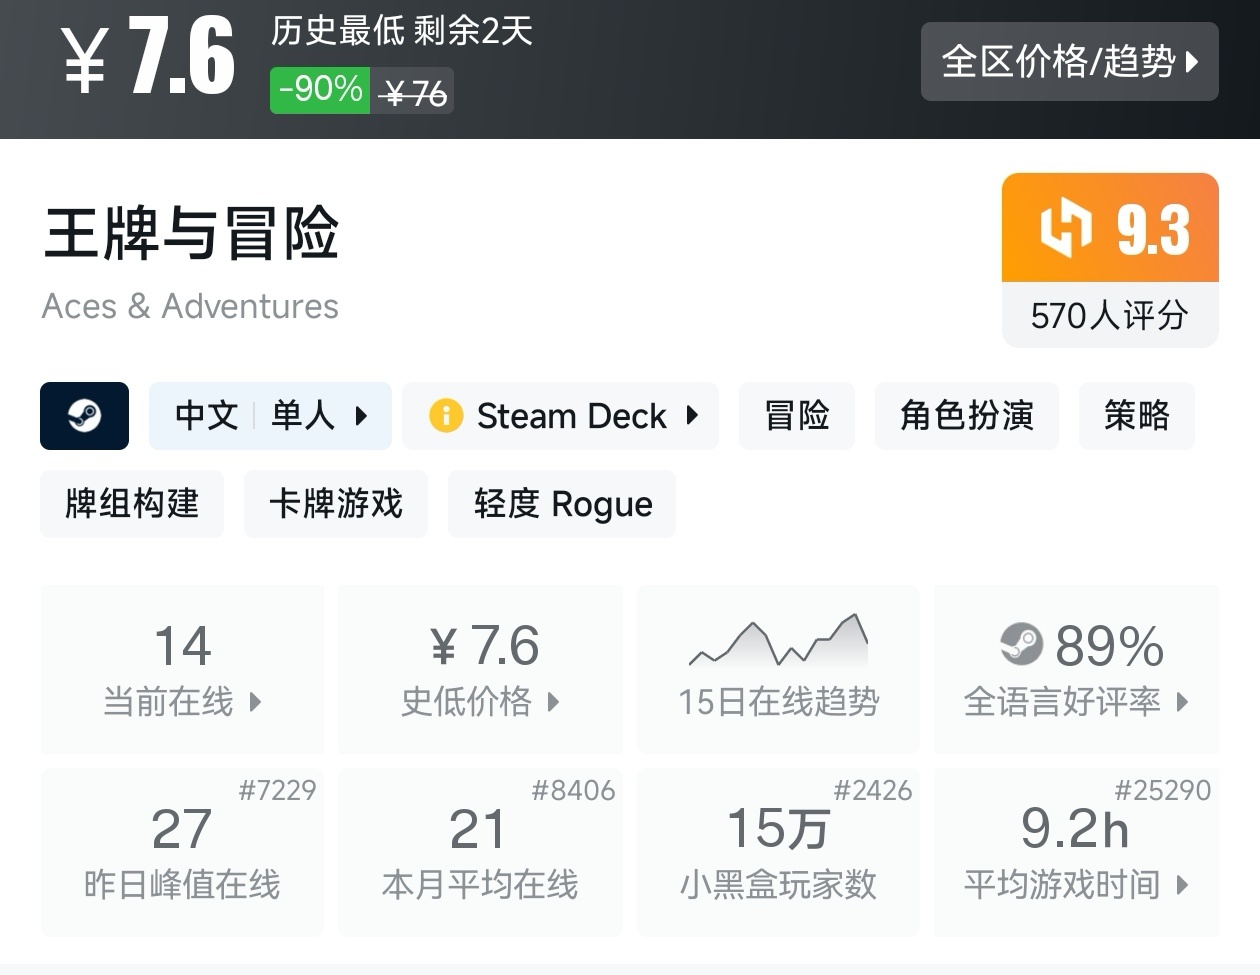The width and height of the screenshot is (1260, 975).
Task: Choose the 卡牌游戏 card game tag
Action: 336,504
